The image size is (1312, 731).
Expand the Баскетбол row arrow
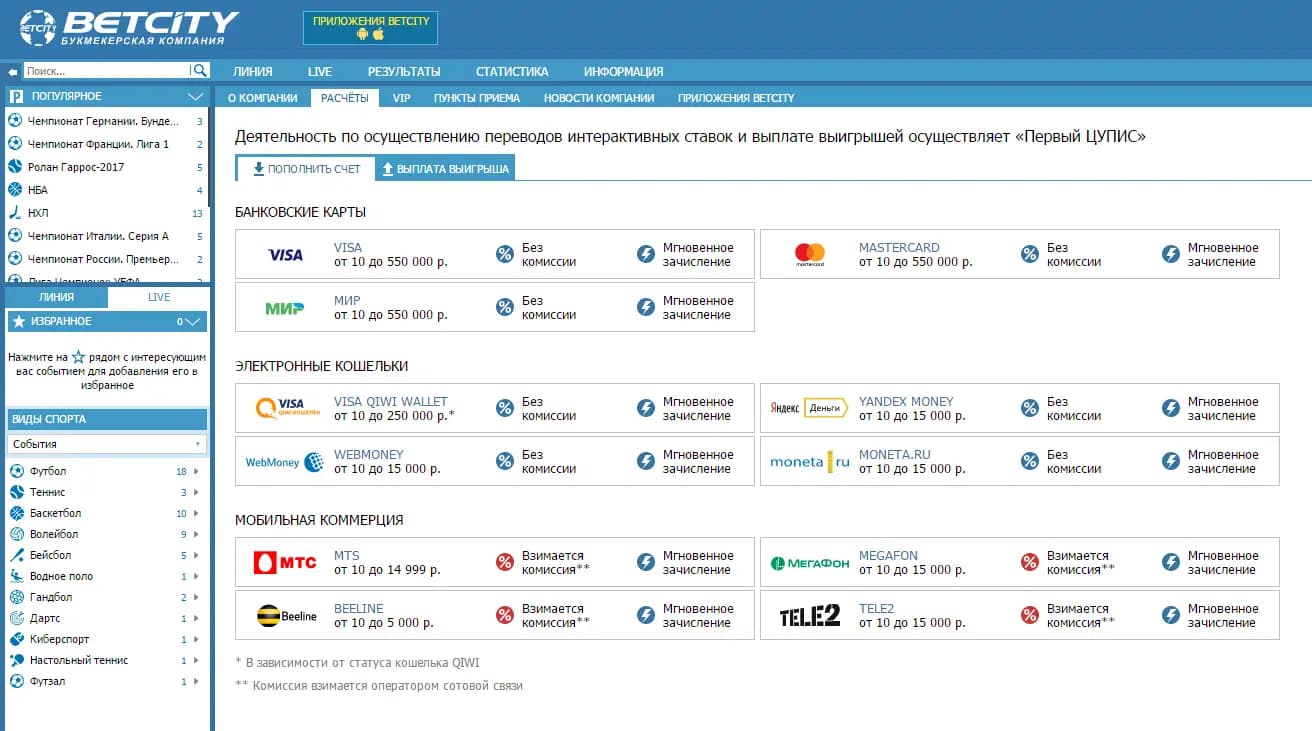tap(196, 513)
